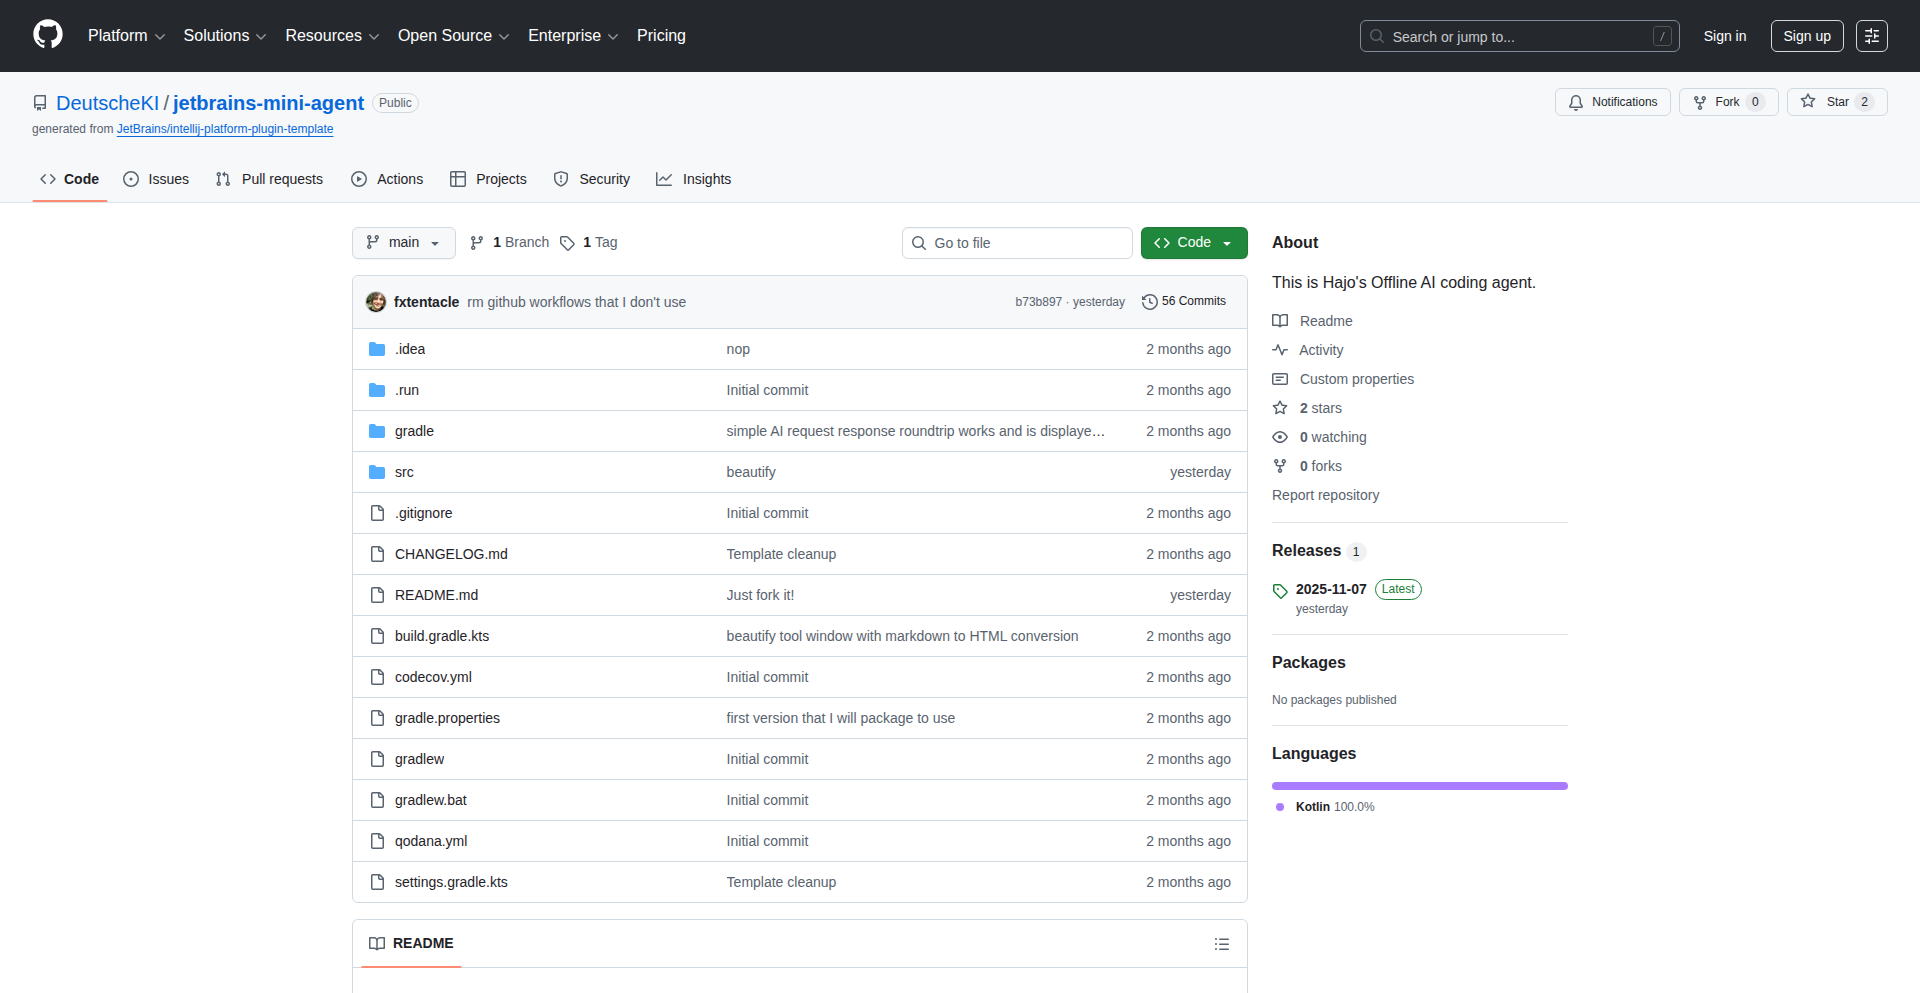This screenshot has height=993, width=1920.
Task: Switch to the Issues tab
Action: coord(156,179)
